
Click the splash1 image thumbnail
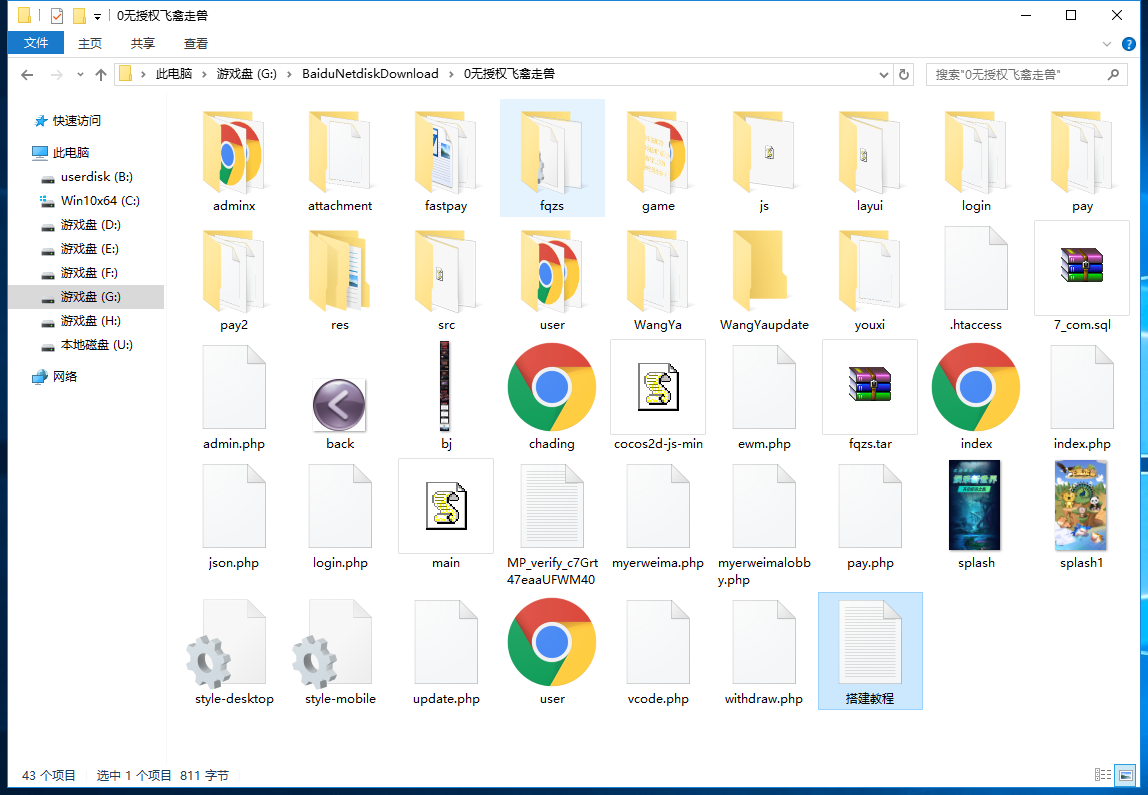tap(1081, 505)
